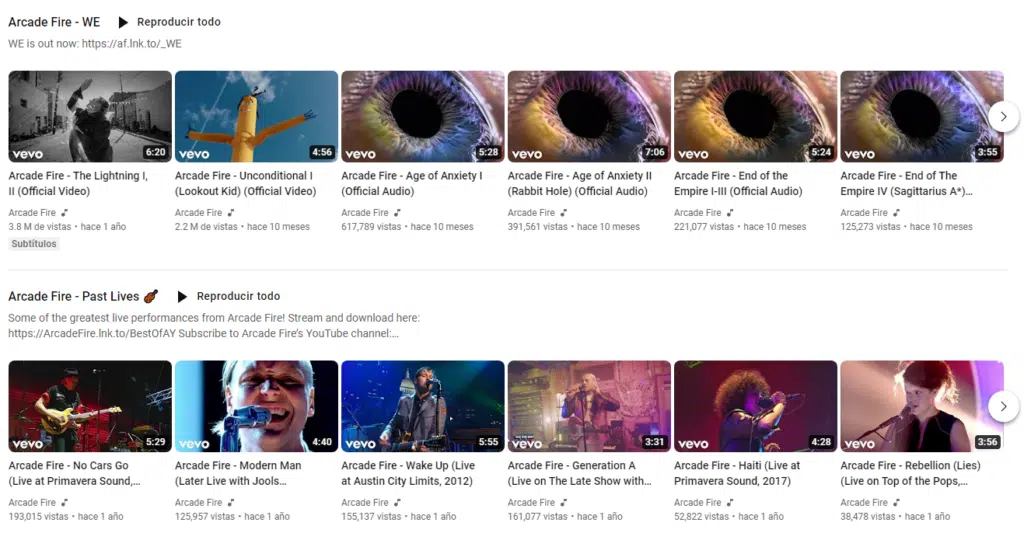Click Arcade Fire channel under Age of Anxiety I

[365, 213]
